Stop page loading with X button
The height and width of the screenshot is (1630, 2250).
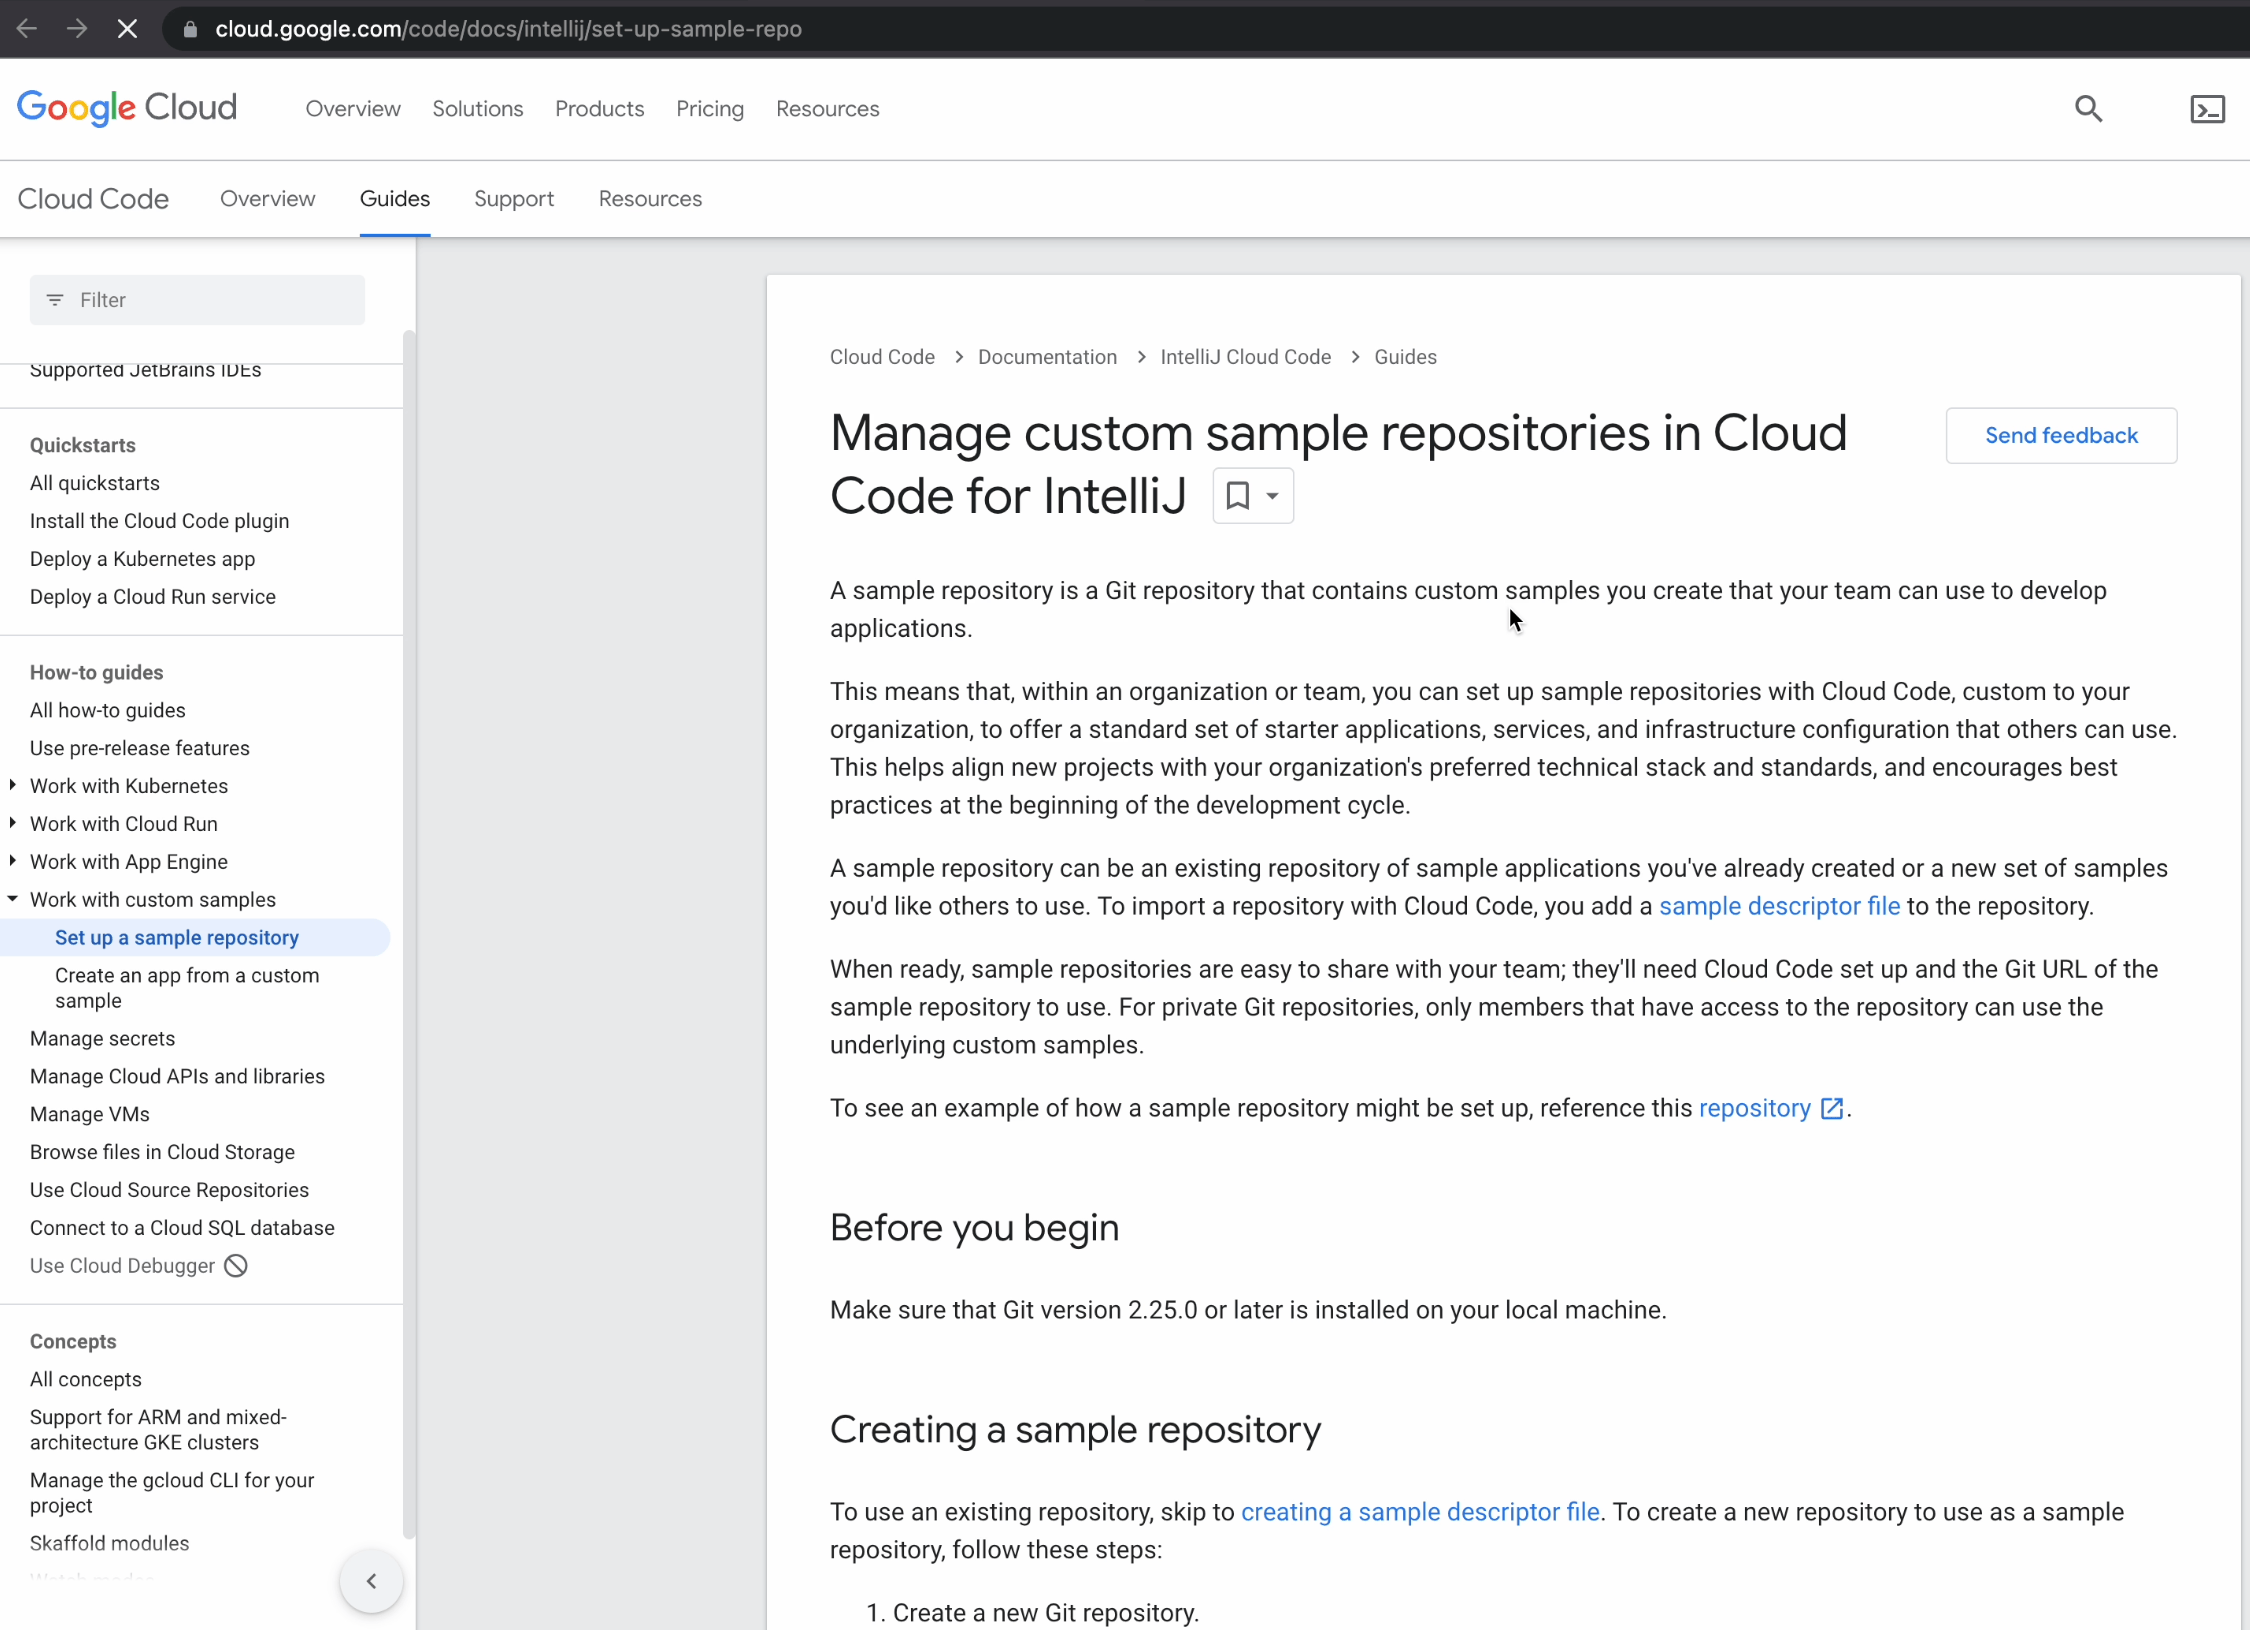tap(127, 29)
